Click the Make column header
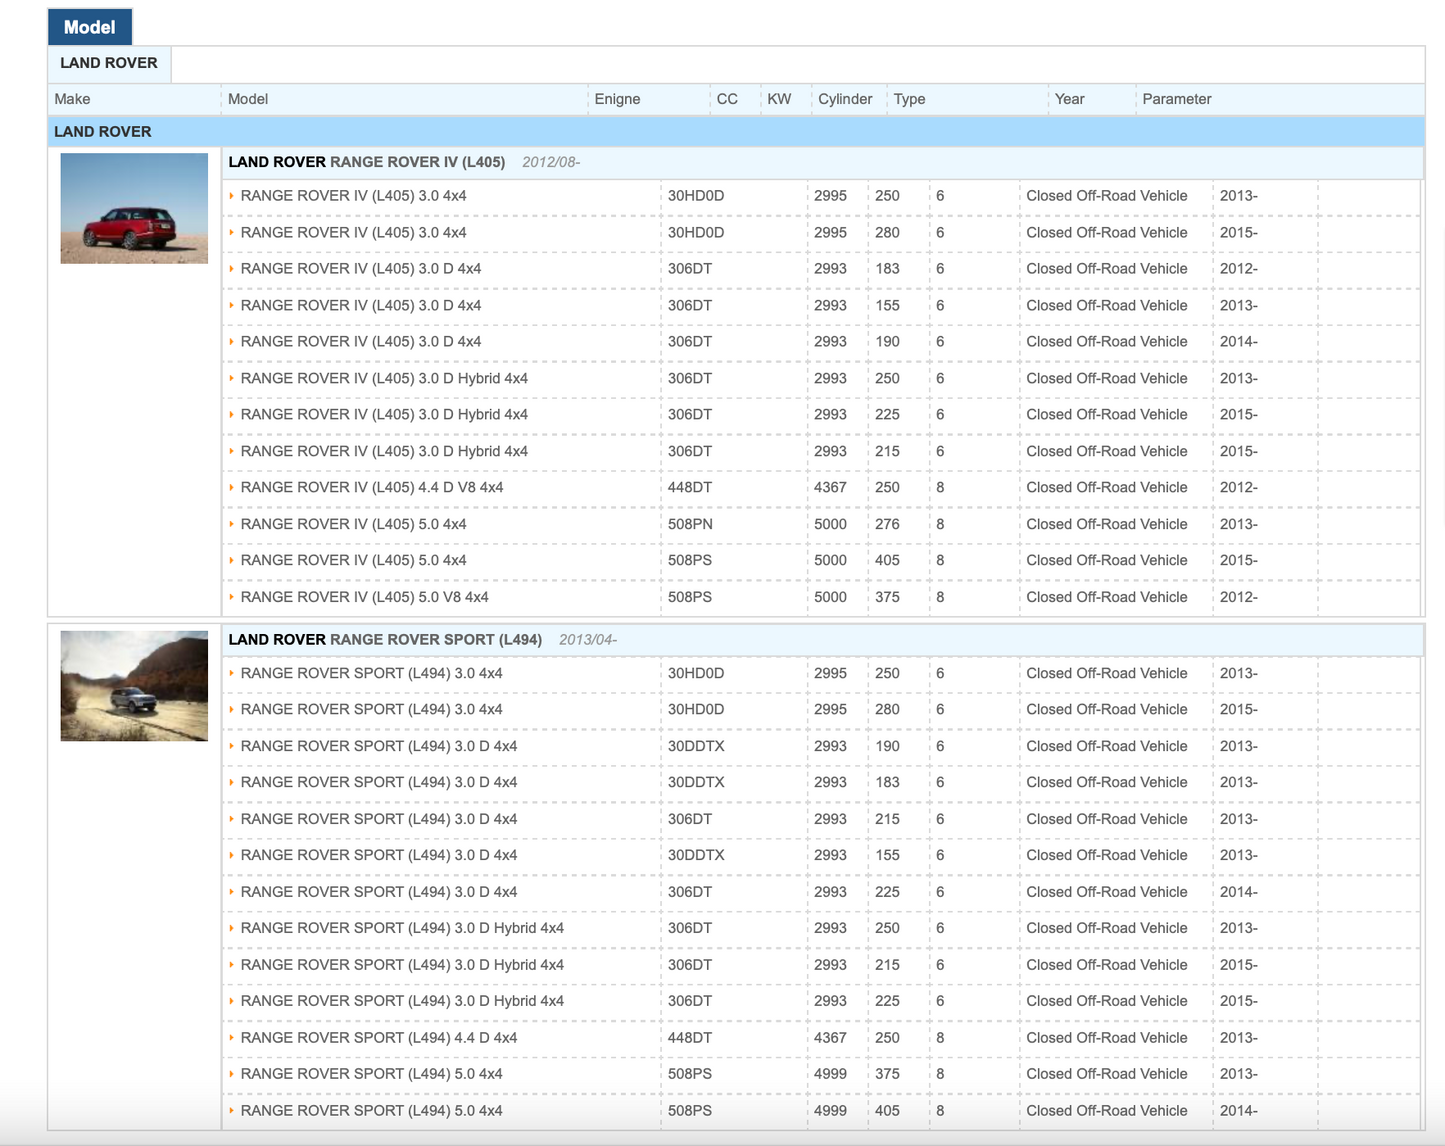 [x=72, y=99]
